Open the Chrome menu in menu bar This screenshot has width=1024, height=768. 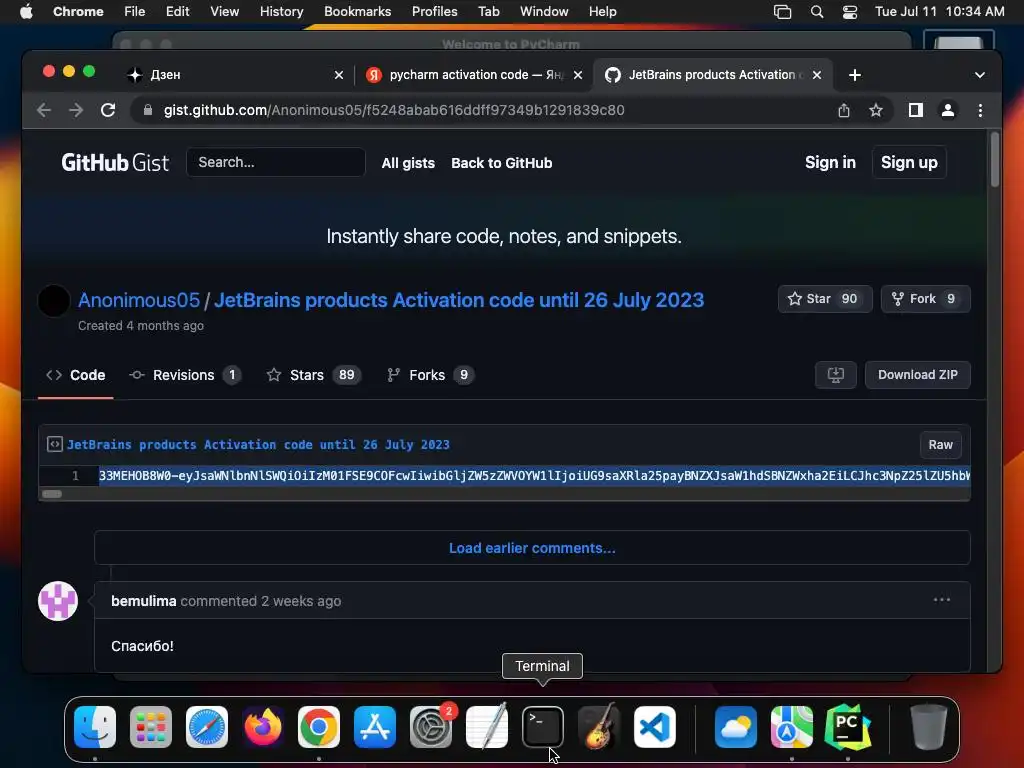click(78, 12)
